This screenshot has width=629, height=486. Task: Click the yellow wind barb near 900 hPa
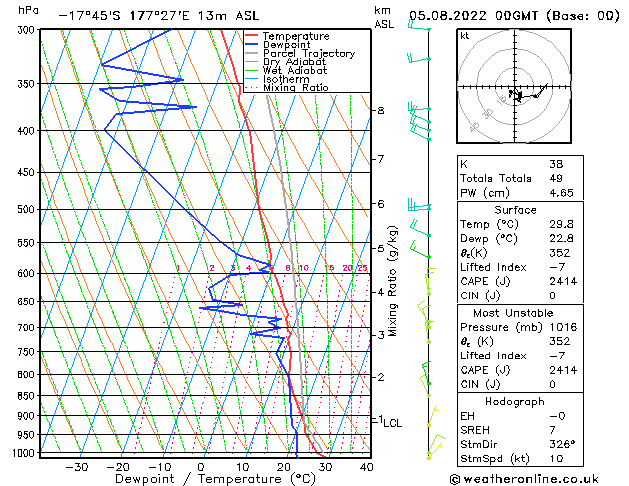pos(433,417)
